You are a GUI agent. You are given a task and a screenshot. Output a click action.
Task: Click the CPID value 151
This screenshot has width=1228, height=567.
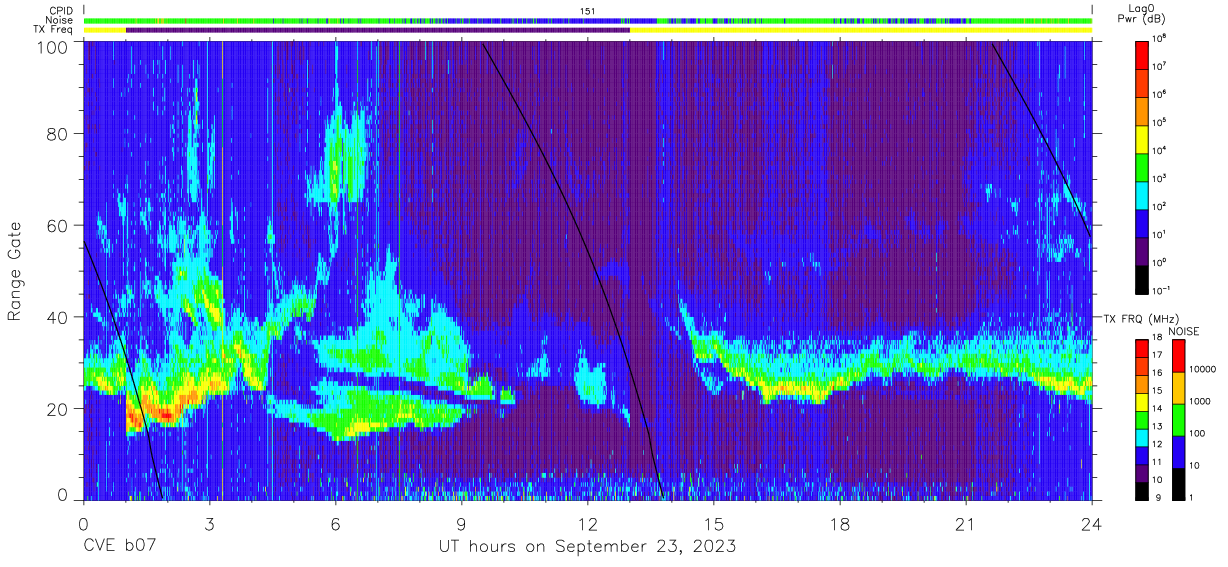[x=587, y=10]
